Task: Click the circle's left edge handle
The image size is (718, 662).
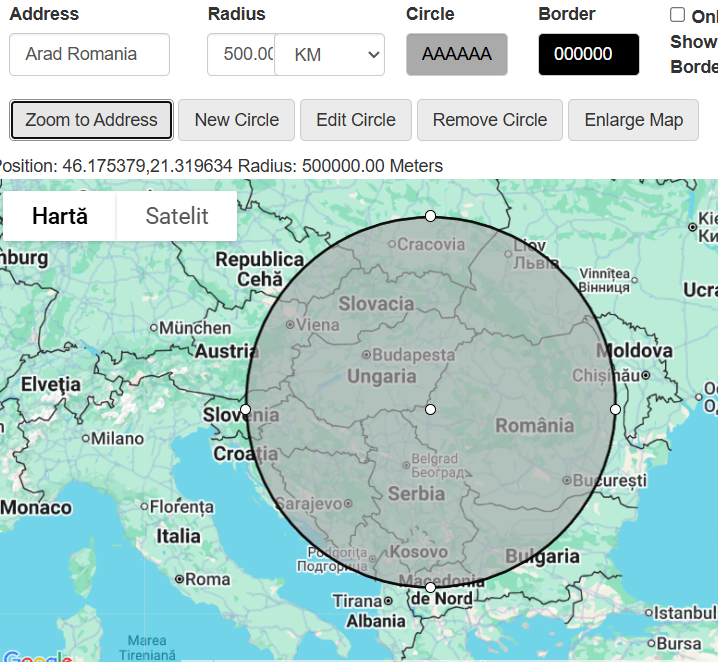Action: point(245,409)
